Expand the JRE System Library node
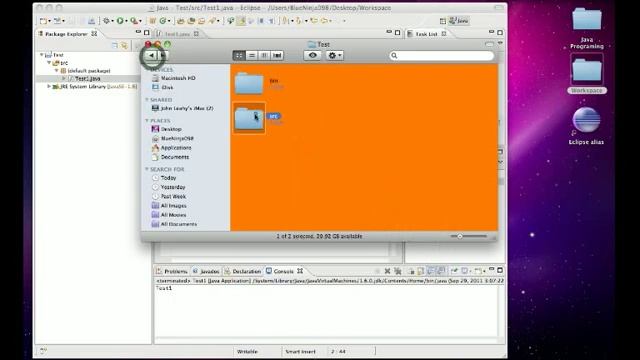 (49, 86)
